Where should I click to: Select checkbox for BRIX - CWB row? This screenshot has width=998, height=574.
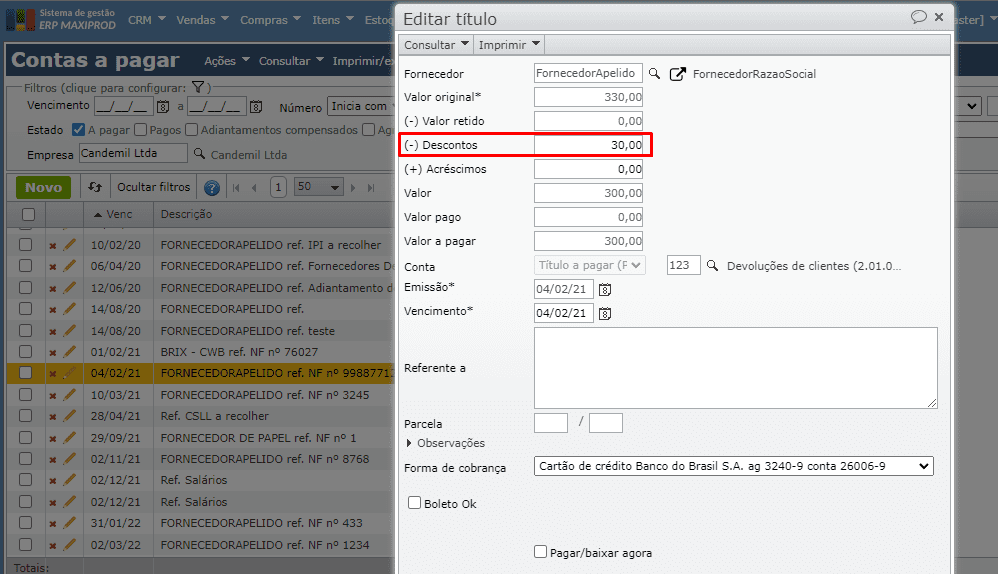[x=25, y=351]
